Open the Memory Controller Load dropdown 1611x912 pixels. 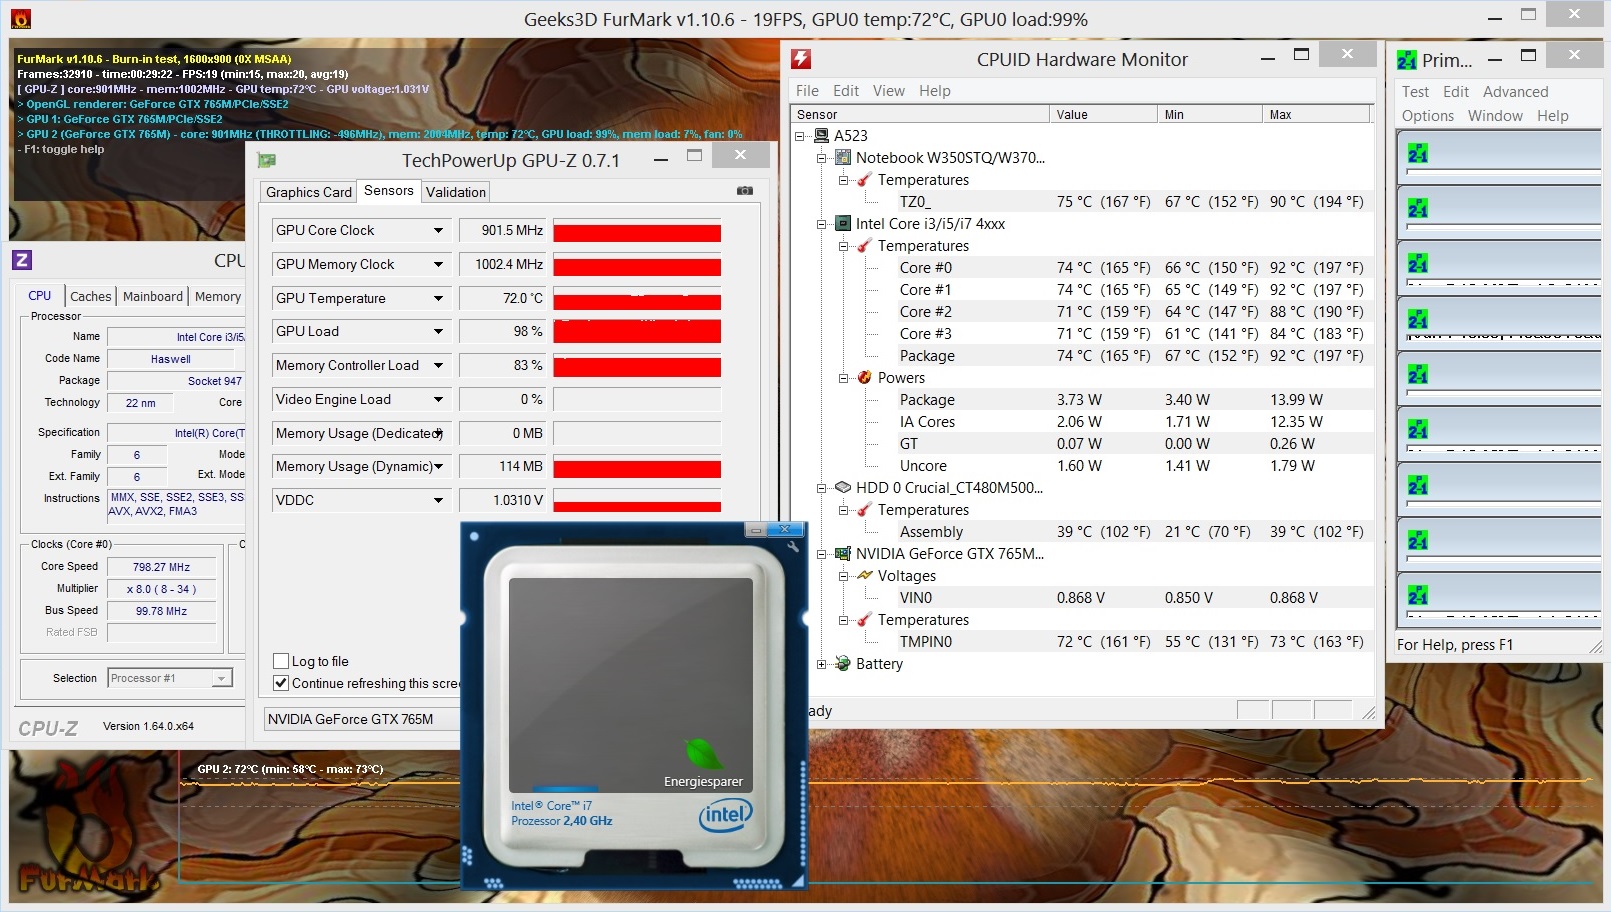click(438, 365)
